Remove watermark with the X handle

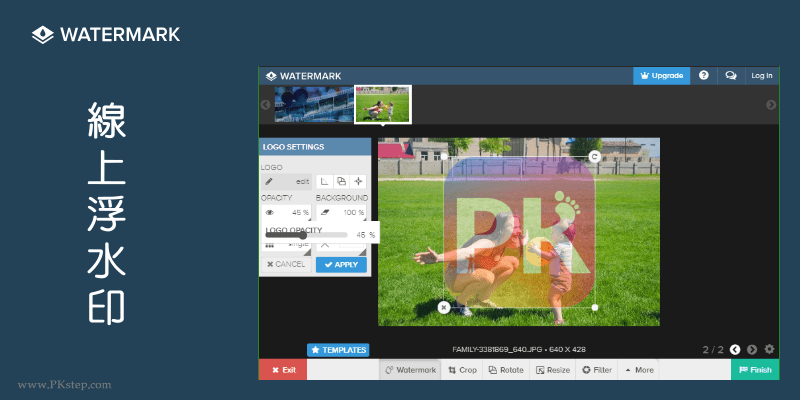click(x=444, y=307)
